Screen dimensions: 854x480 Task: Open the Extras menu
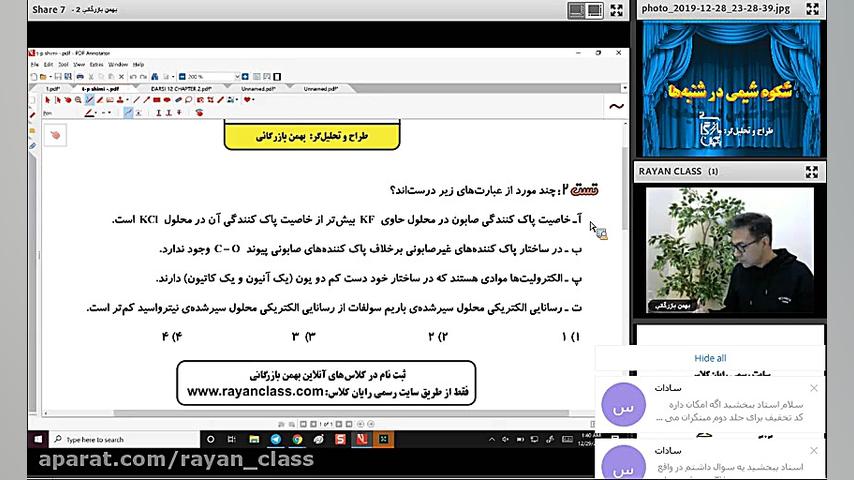click(x=96, y=64)
